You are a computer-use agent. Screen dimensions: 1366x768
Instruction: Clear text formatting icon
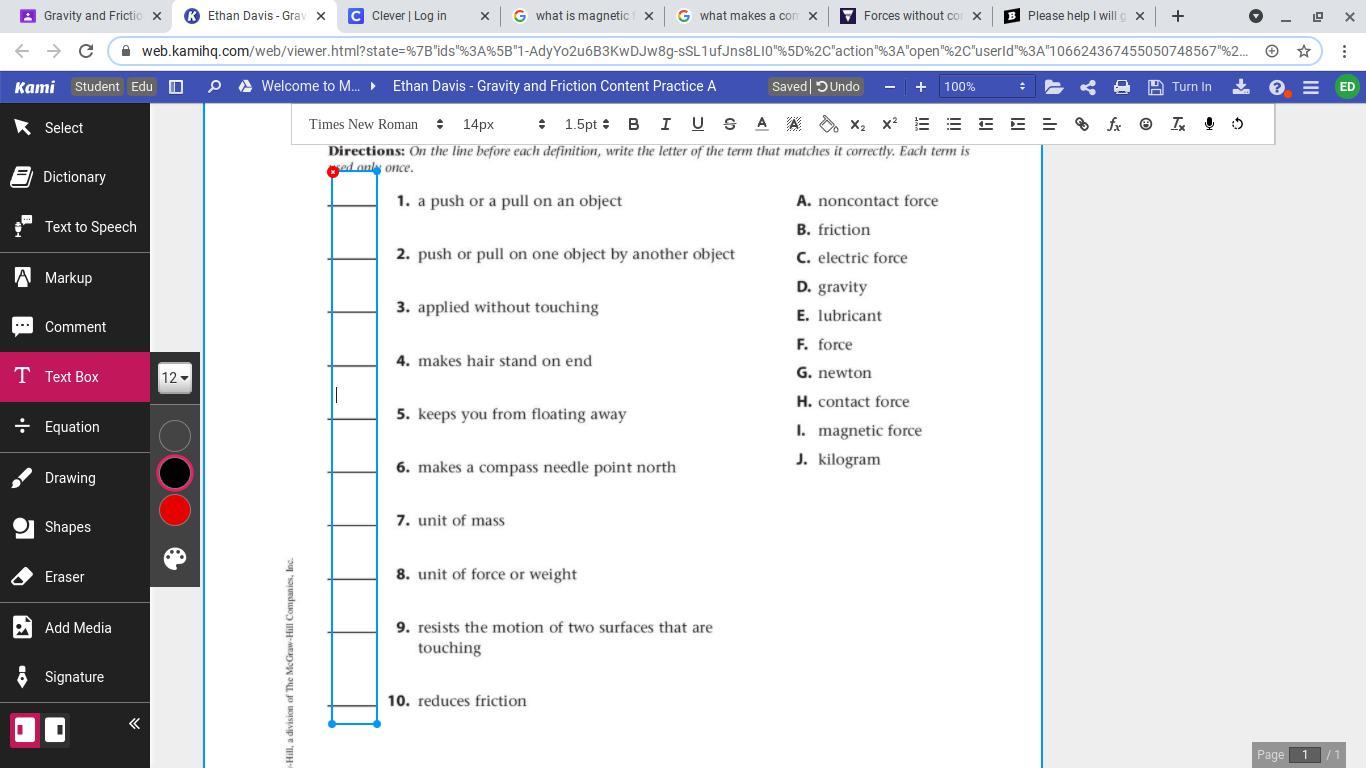[1178, 124]
